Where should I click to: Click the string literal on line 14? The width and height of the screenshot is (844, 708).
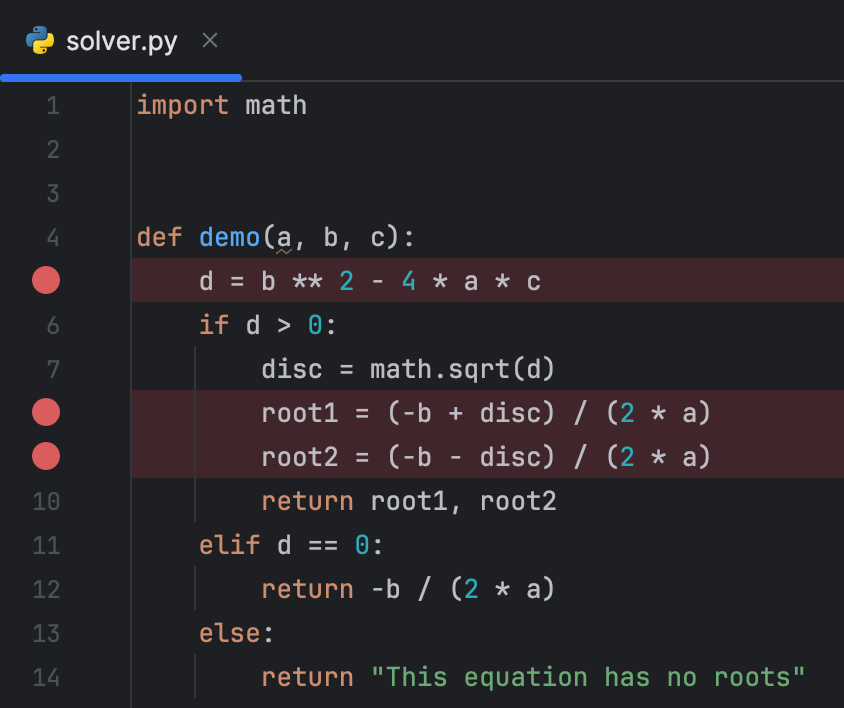coord(590,677)
